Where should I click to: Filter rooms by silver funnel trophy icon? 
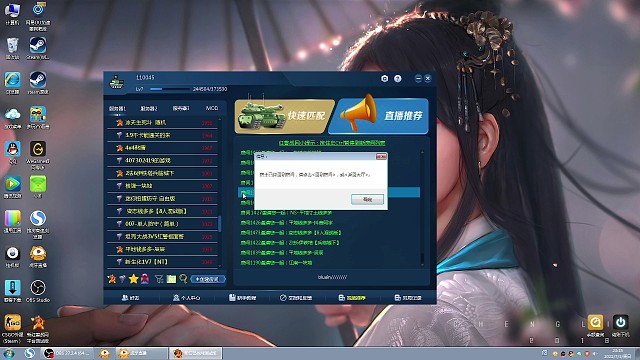(x=122, y=279)
